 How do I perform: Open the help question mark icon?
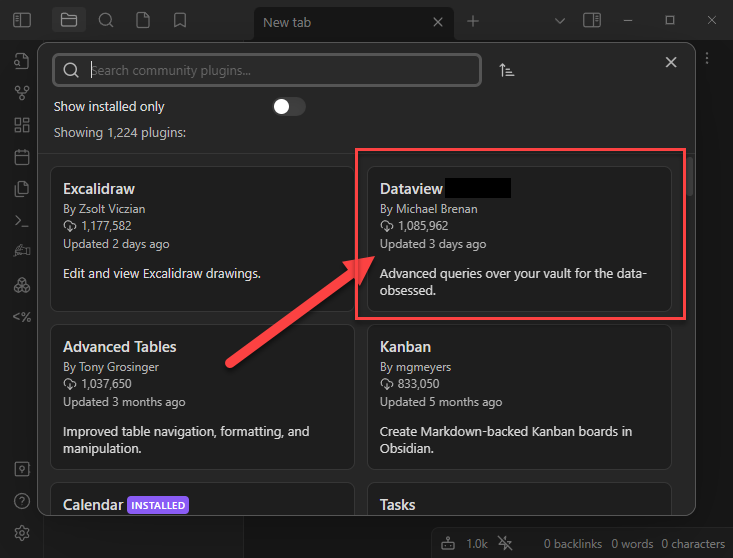pyautogui.click(x=22, y=501)
